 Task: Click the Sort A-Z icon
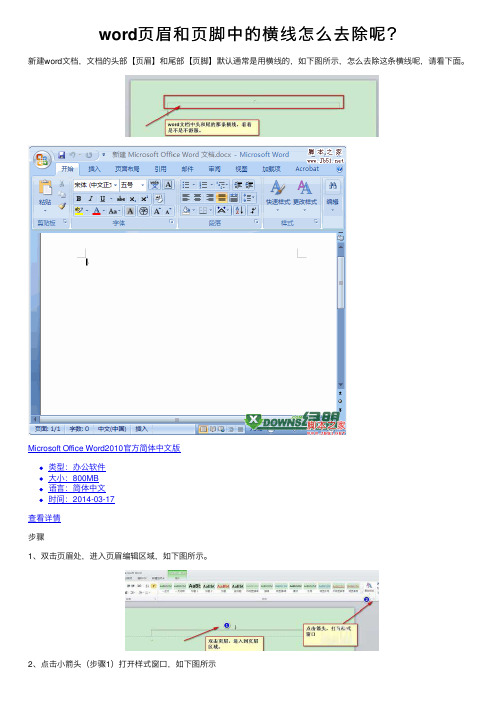pos(240,210)
